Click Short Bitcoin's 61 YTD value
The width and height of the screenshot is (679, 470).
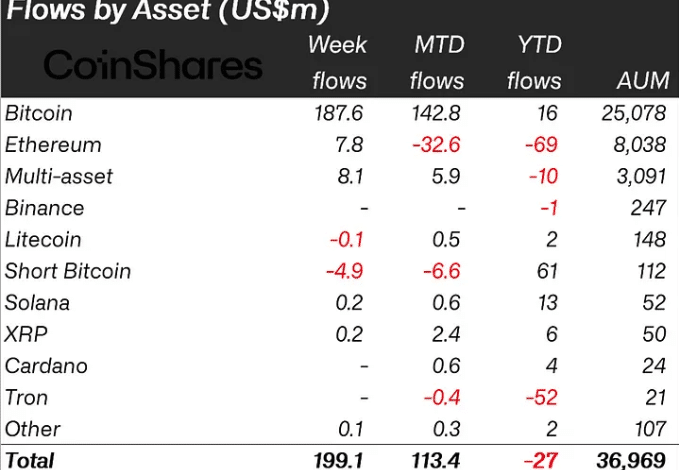(x=548, y=271)
